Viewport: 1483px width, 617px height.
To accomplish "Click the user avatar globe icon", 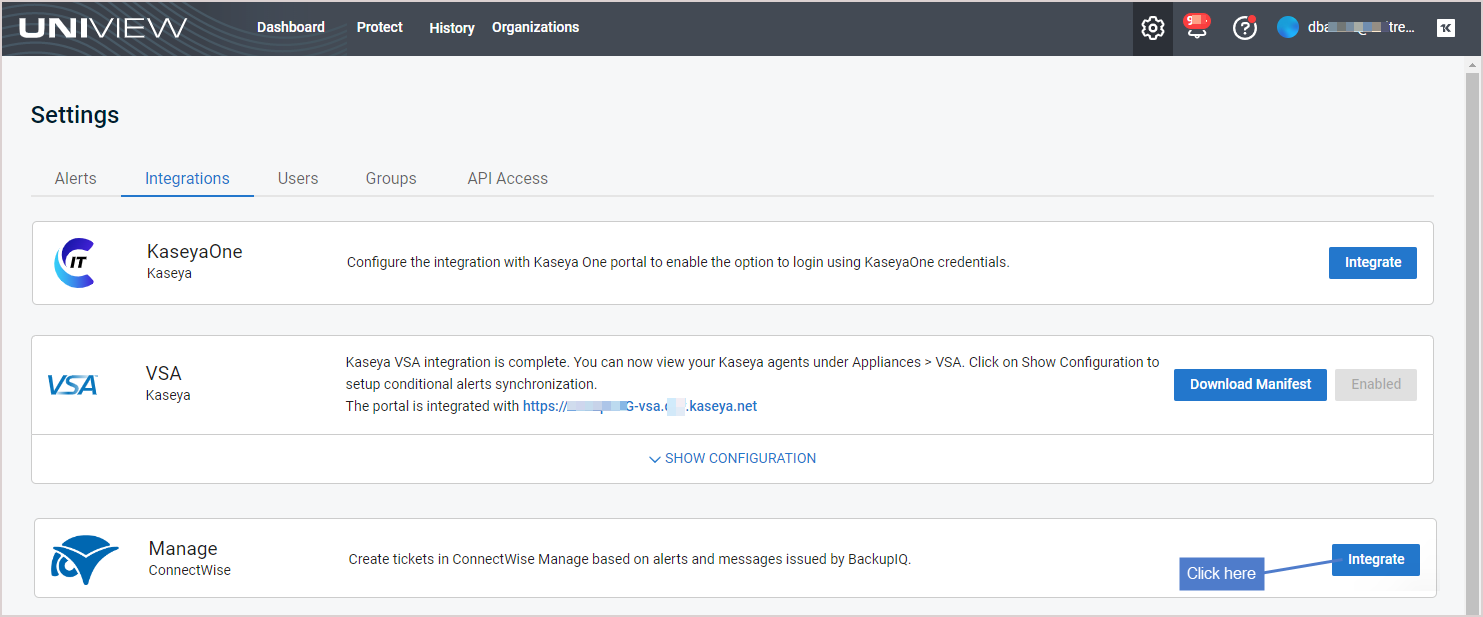I will tap(1288, 28).
